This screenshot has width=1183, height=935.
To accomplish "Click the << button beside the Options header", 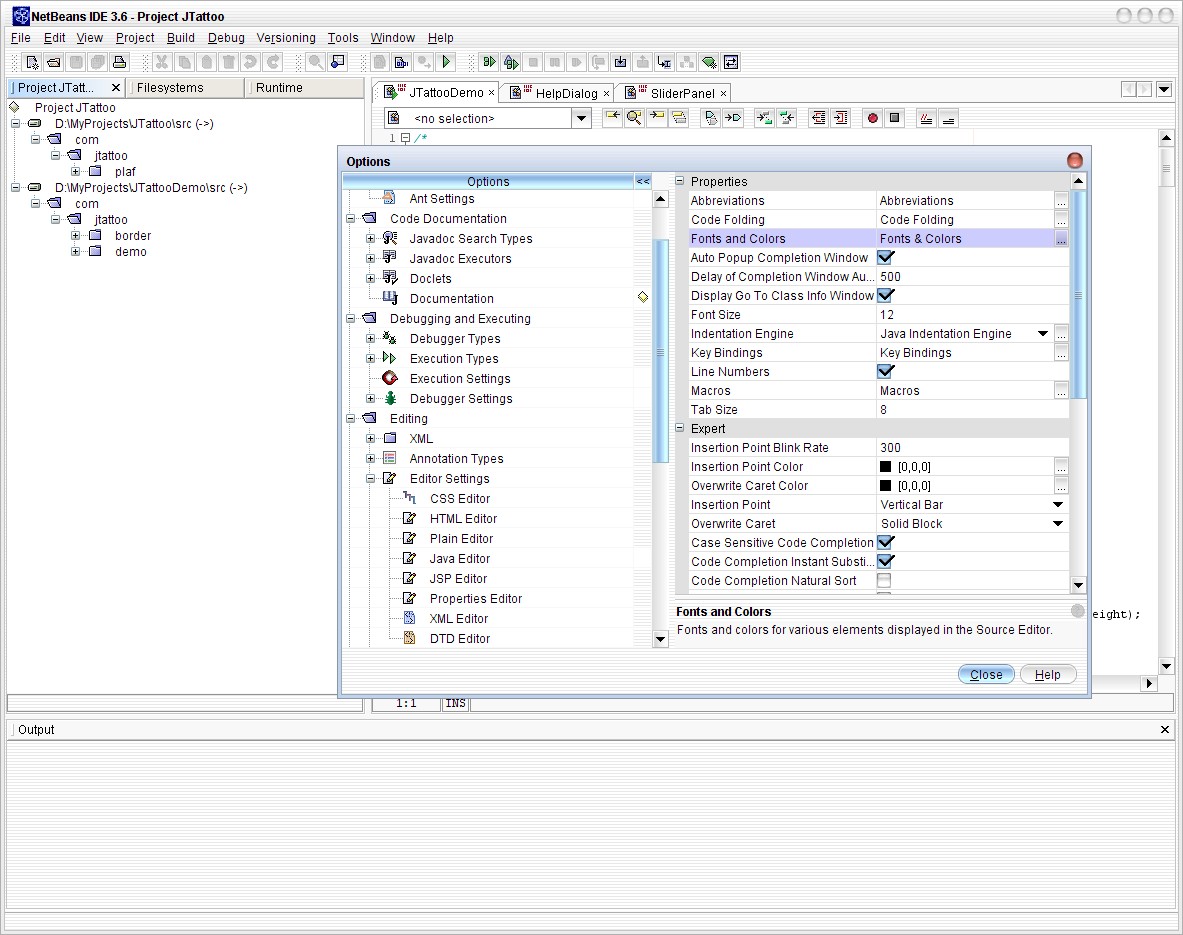I will point(643,181).
